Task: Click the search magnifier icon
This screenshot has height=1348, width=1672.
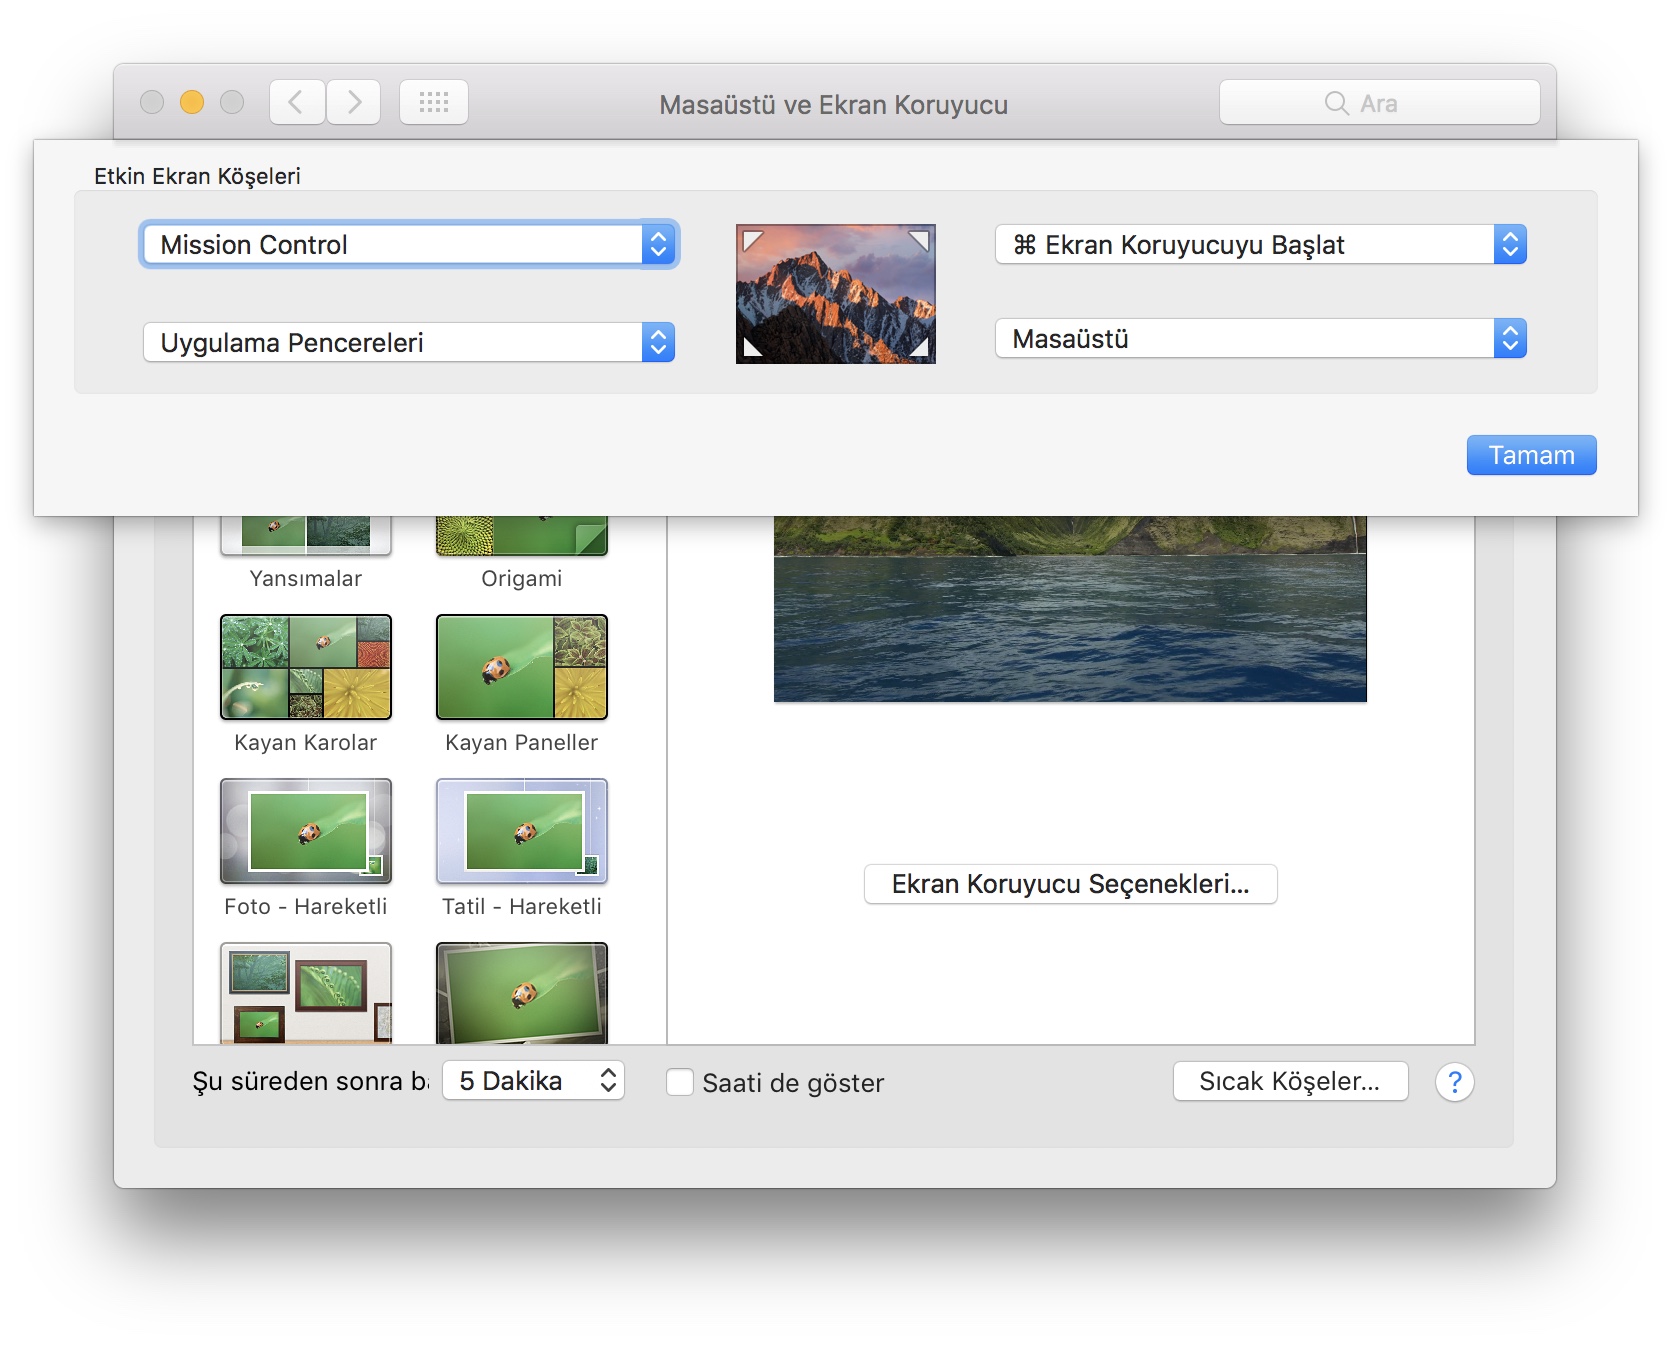Action: [1336, 103]
